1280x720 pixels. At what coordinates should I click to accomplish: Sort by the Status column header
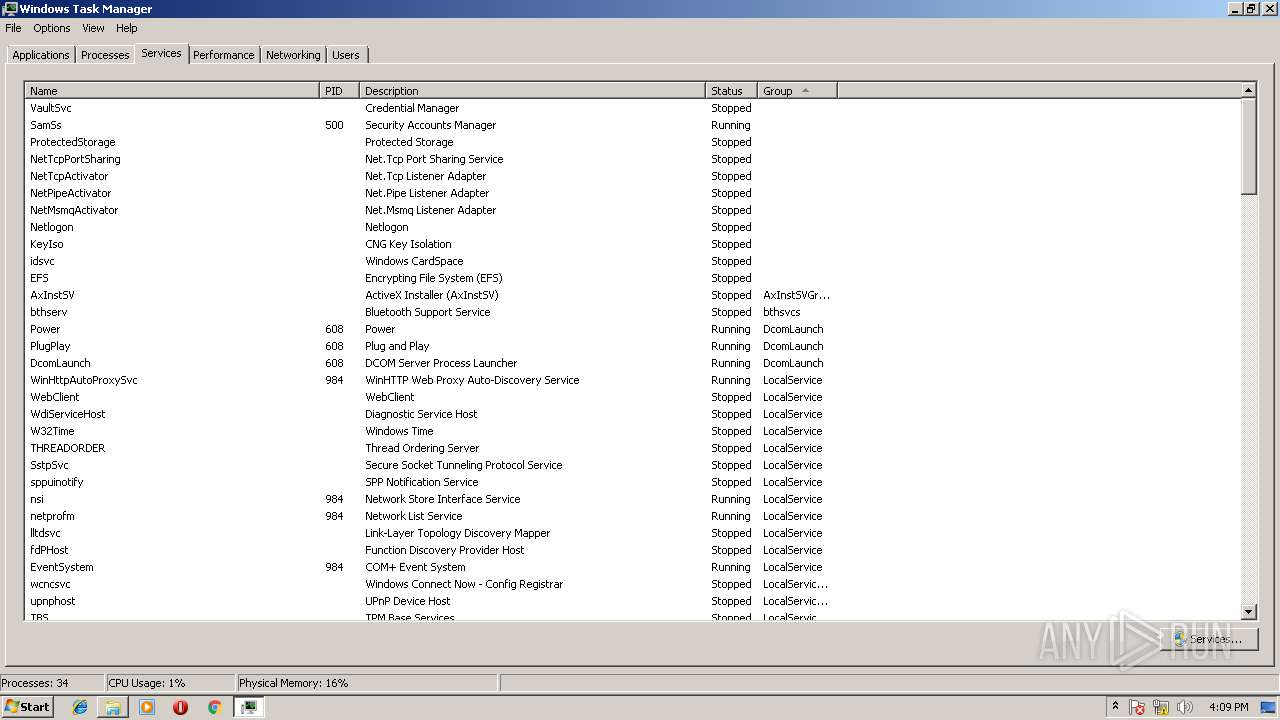pos(731,91)
